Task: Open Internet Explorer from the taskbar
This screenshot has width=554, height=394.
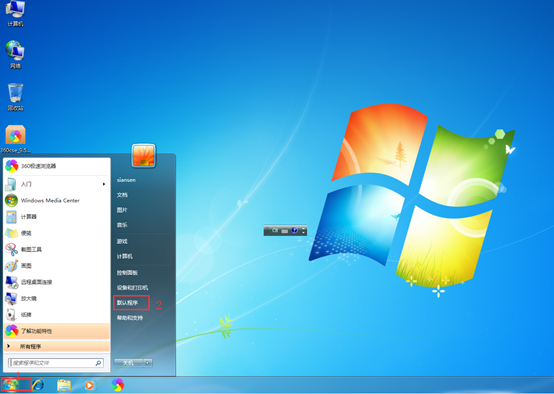Action: 38,385
